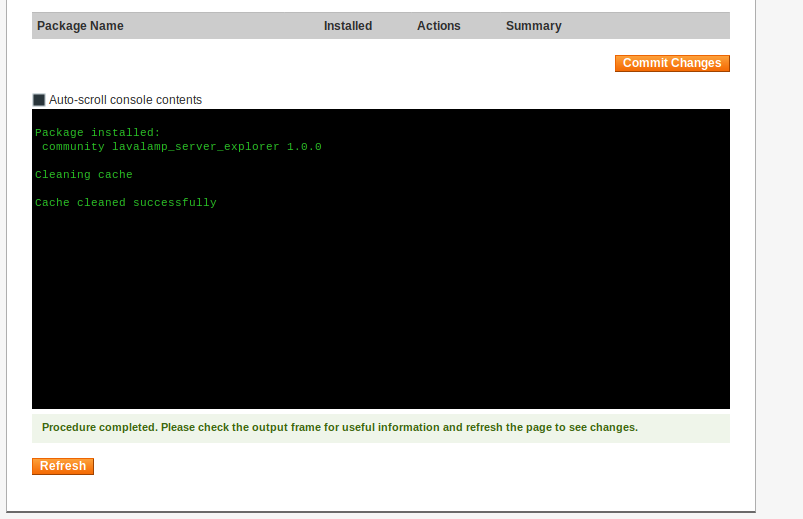The image size is (803, 519).
Task: Toggle the Auto-scroll console contents checkbox
Action: click(39, 100)
